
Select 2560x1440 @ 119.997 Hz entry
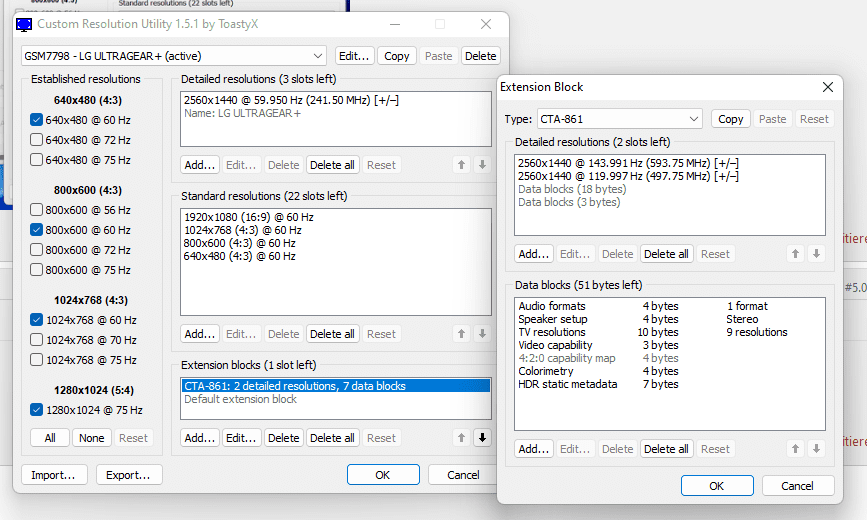coord(670,176)
